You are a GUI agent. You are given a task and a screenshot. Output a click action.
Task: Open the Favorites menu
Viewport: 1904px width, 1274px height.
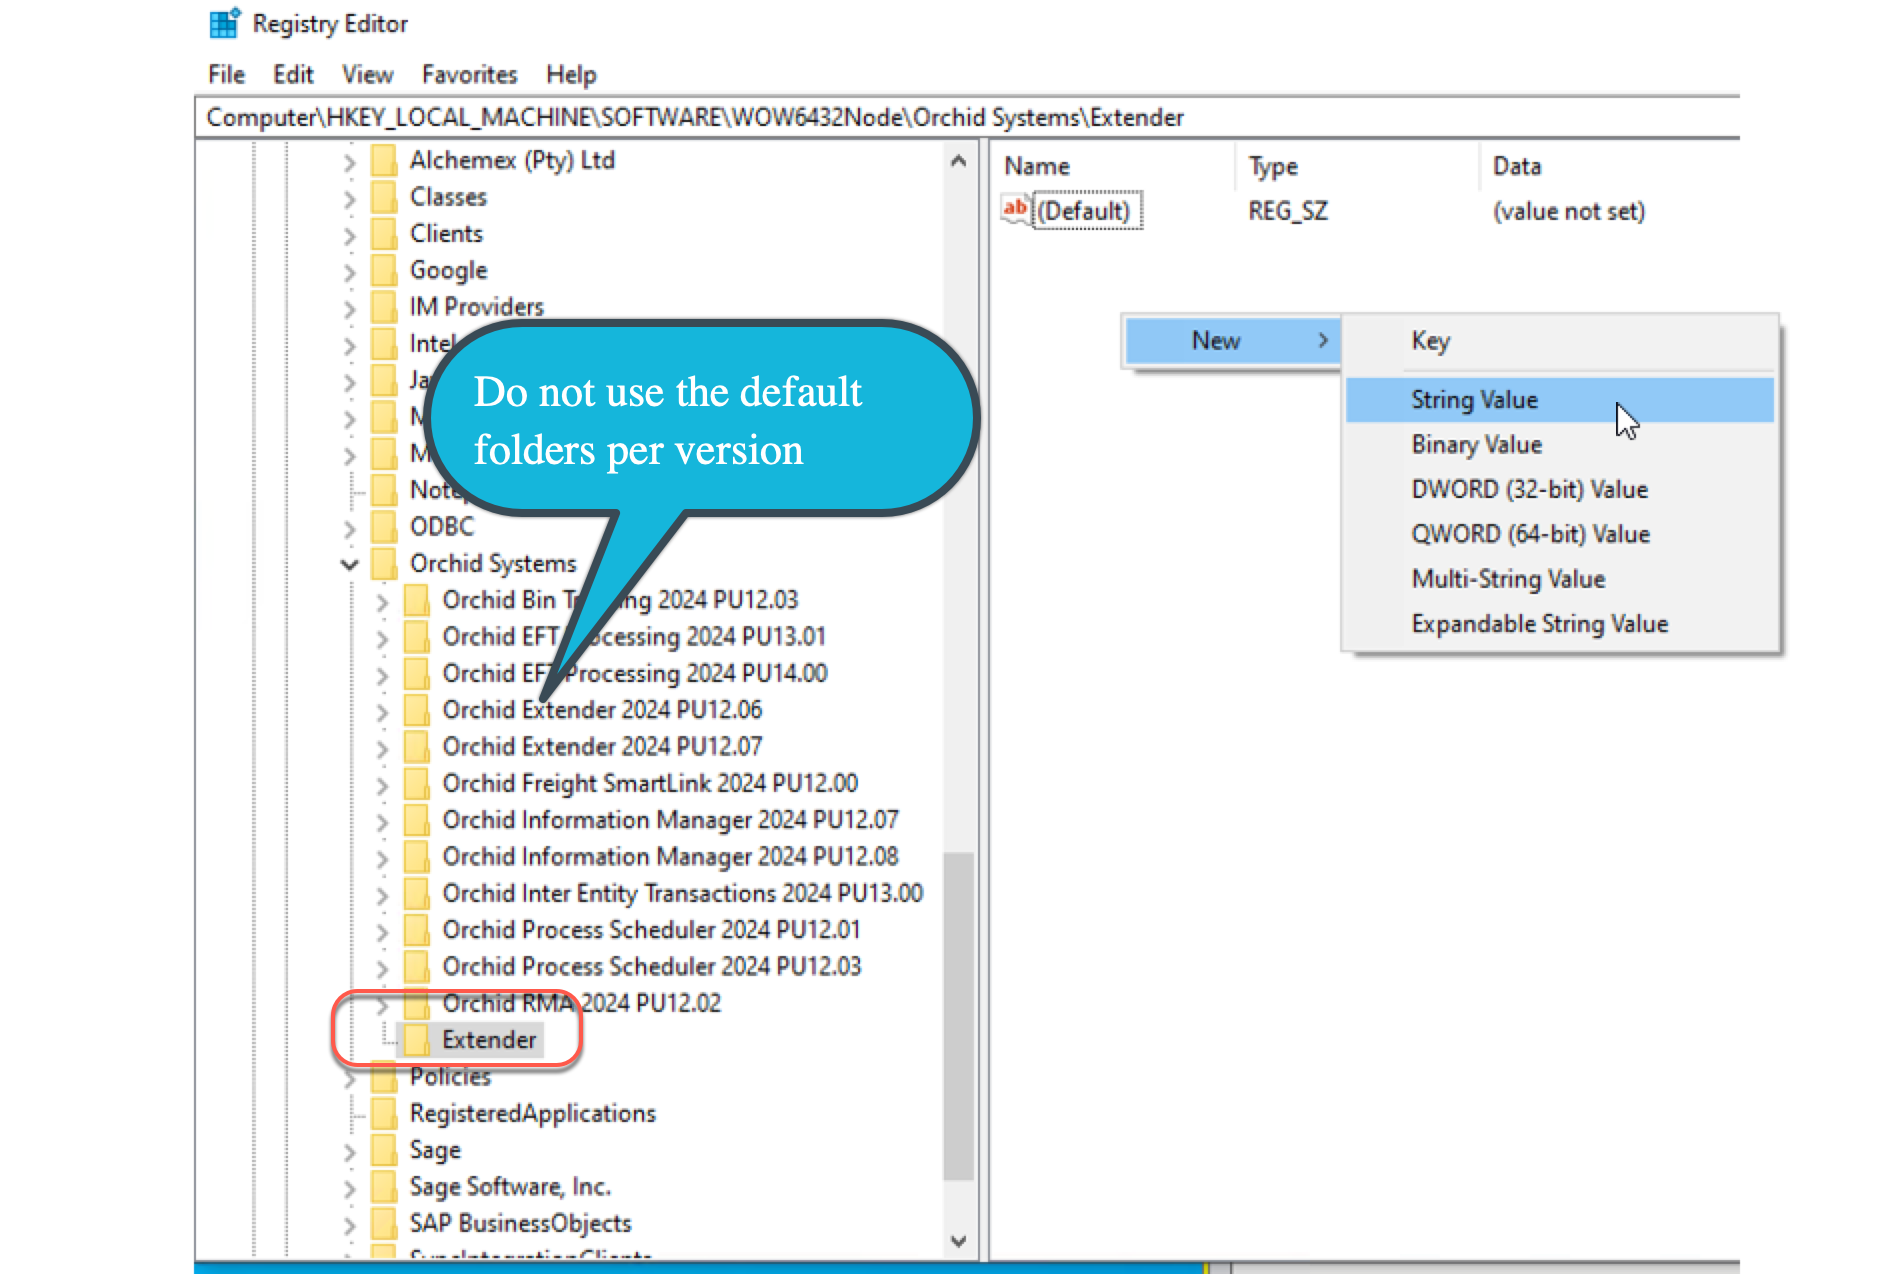pos(469,75)
